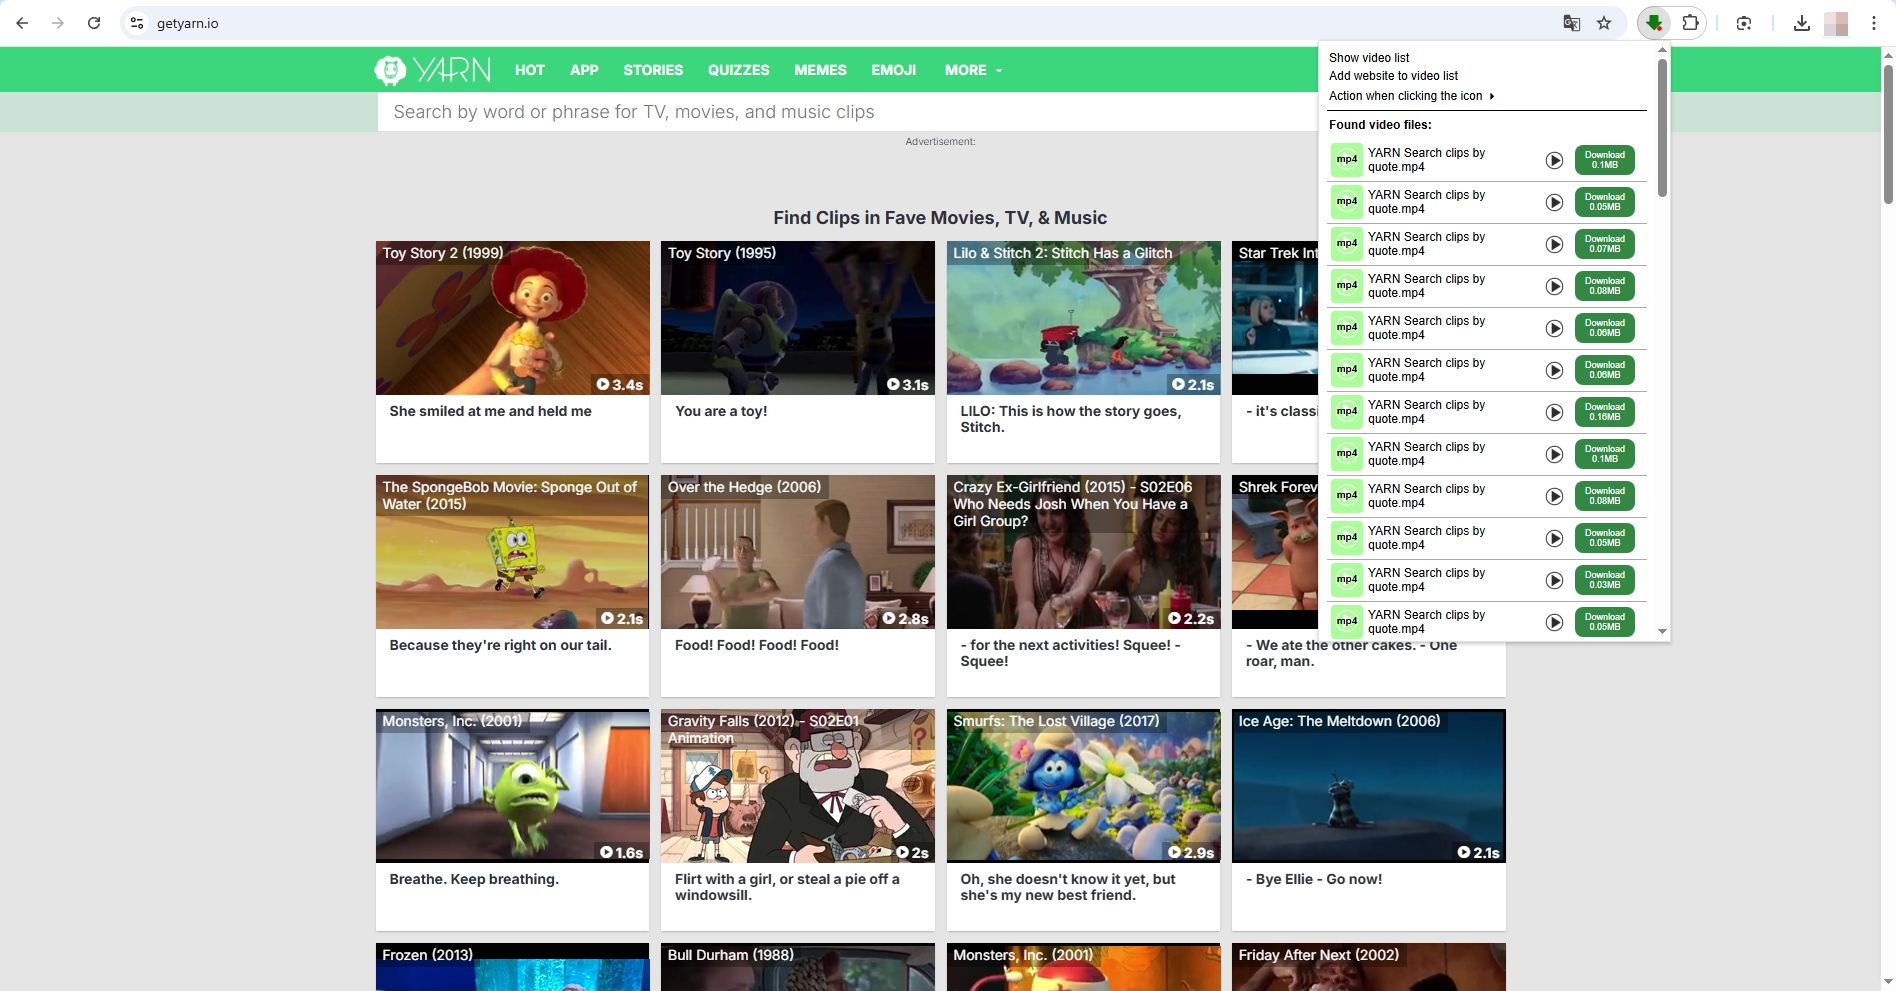Go back to the previous browser page
Screen dimensions: 1896x991
(x=22, y=23)
